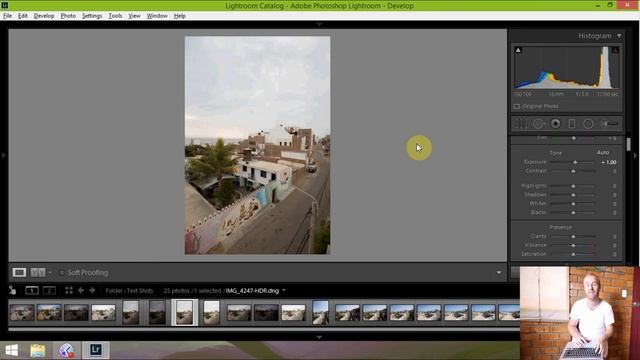
Task: Adjust the Contrast slider handle
Action: tap(573, 171)
